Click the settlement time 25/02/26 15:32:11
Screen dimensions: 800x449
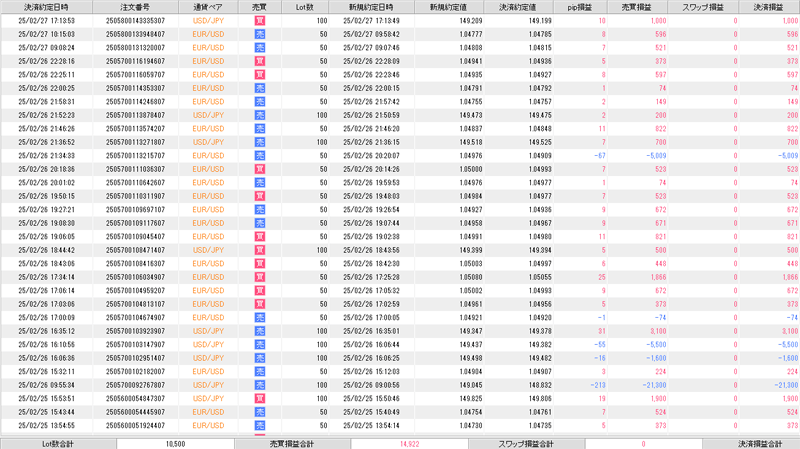pos(46,371)
